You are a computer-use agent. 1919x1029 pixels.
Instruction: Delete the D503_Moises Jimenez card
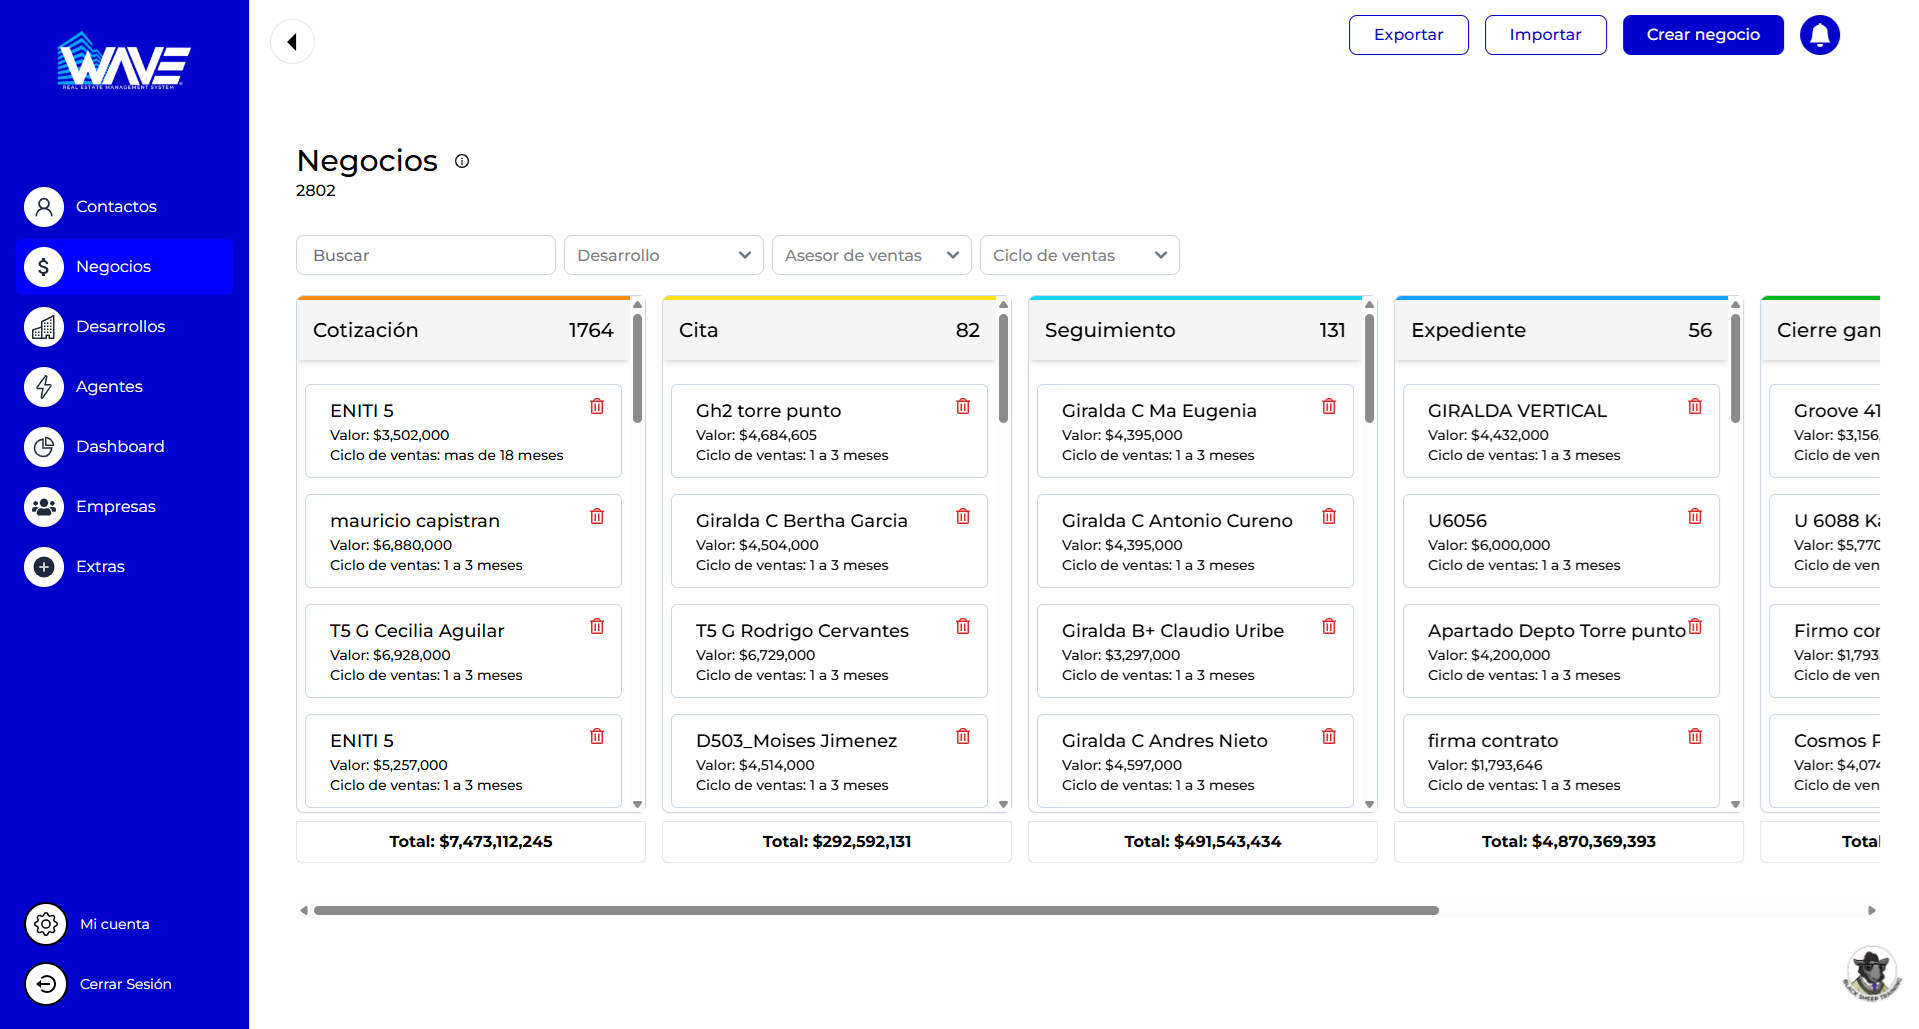point(963,736)
